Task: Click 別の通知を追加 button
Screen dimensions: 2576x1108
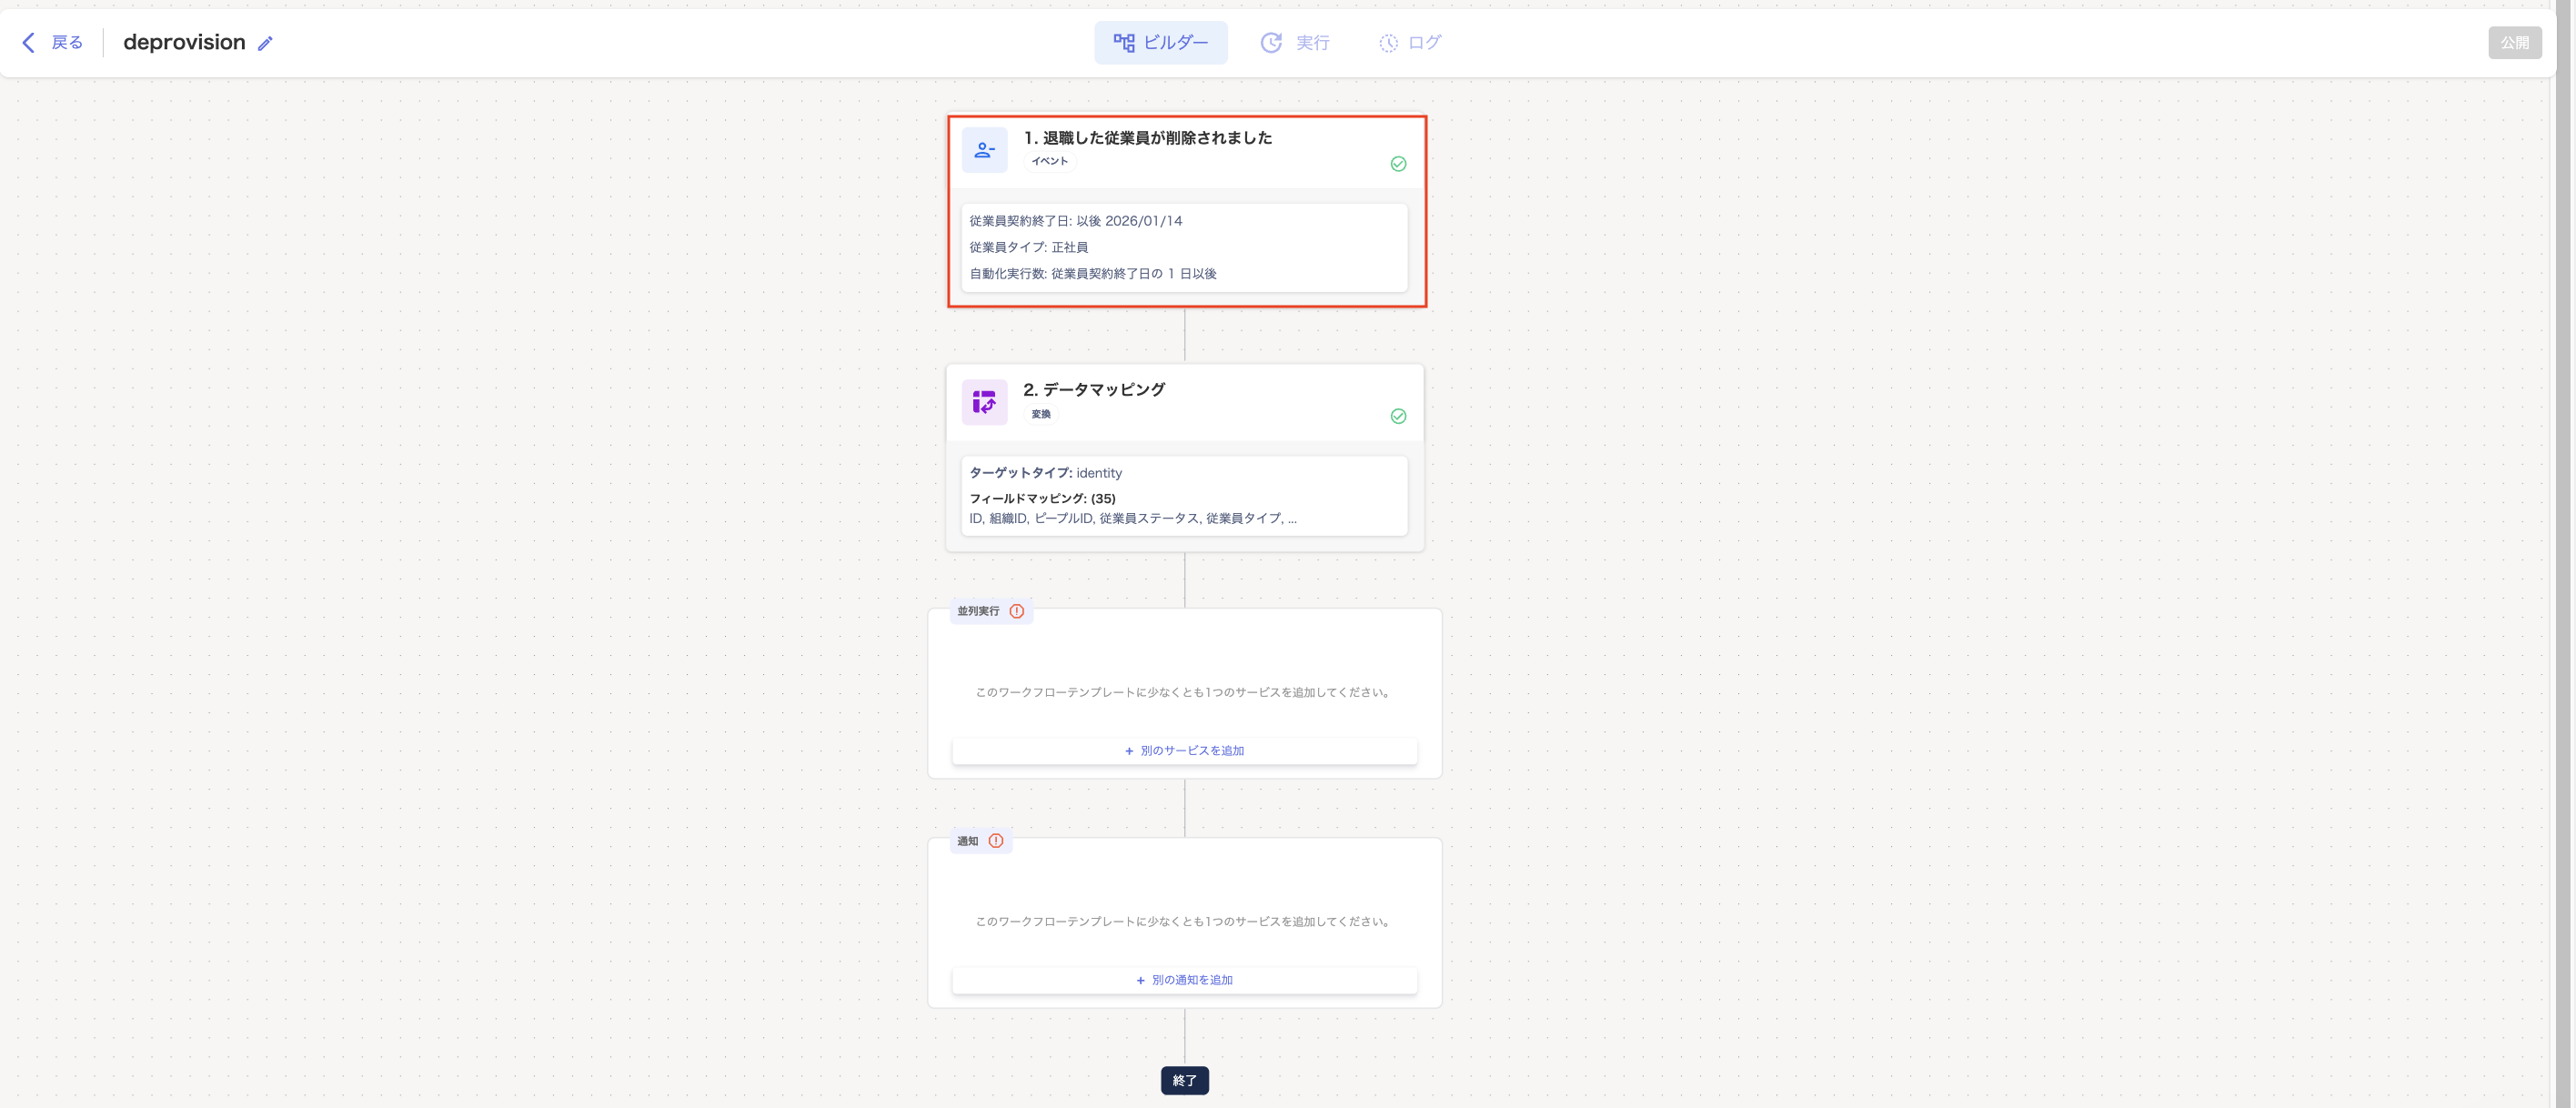Action: point(1184,980)
